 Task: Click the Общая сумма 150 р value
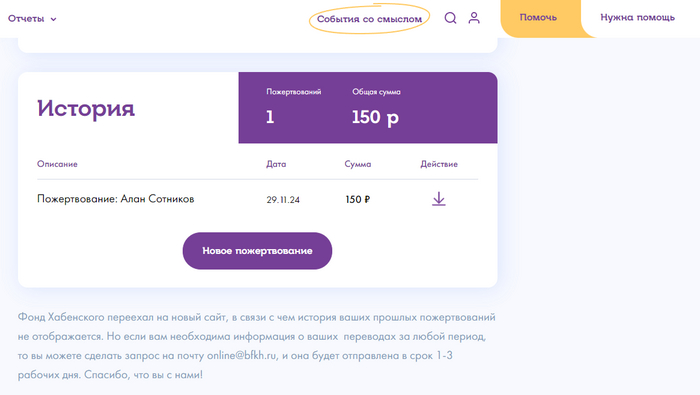click(x=375, y=117)
